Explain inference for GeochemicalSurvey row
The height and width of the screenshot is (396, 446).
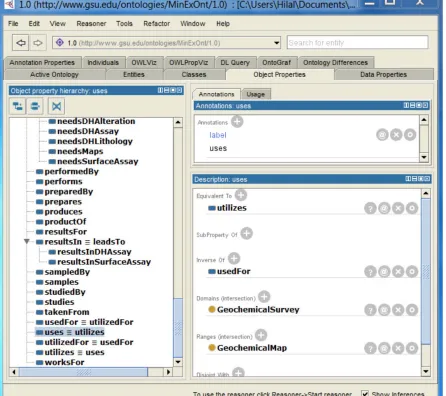pyautogui.click(x=370, y=310)
